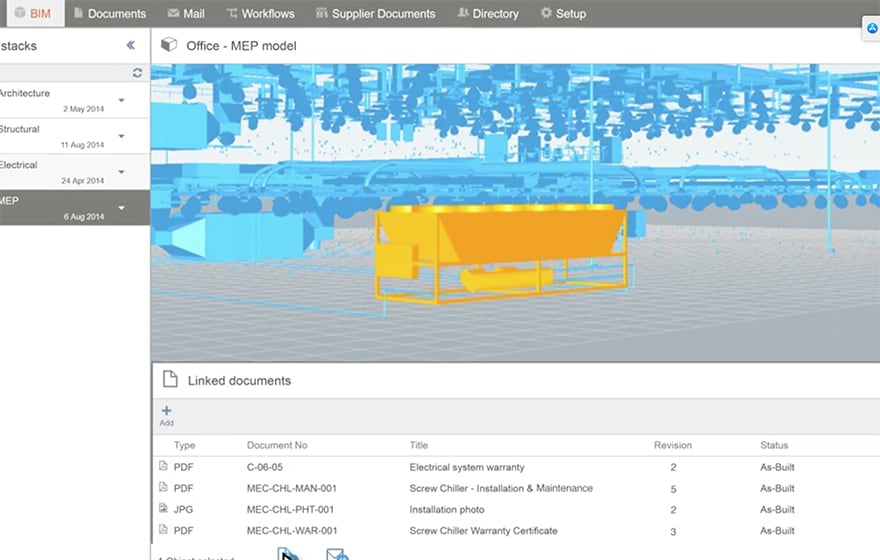The width and height of the screenshot is (880, 560).
Task: Expand the Structural stack dropdown
Action: coord(121,136)
